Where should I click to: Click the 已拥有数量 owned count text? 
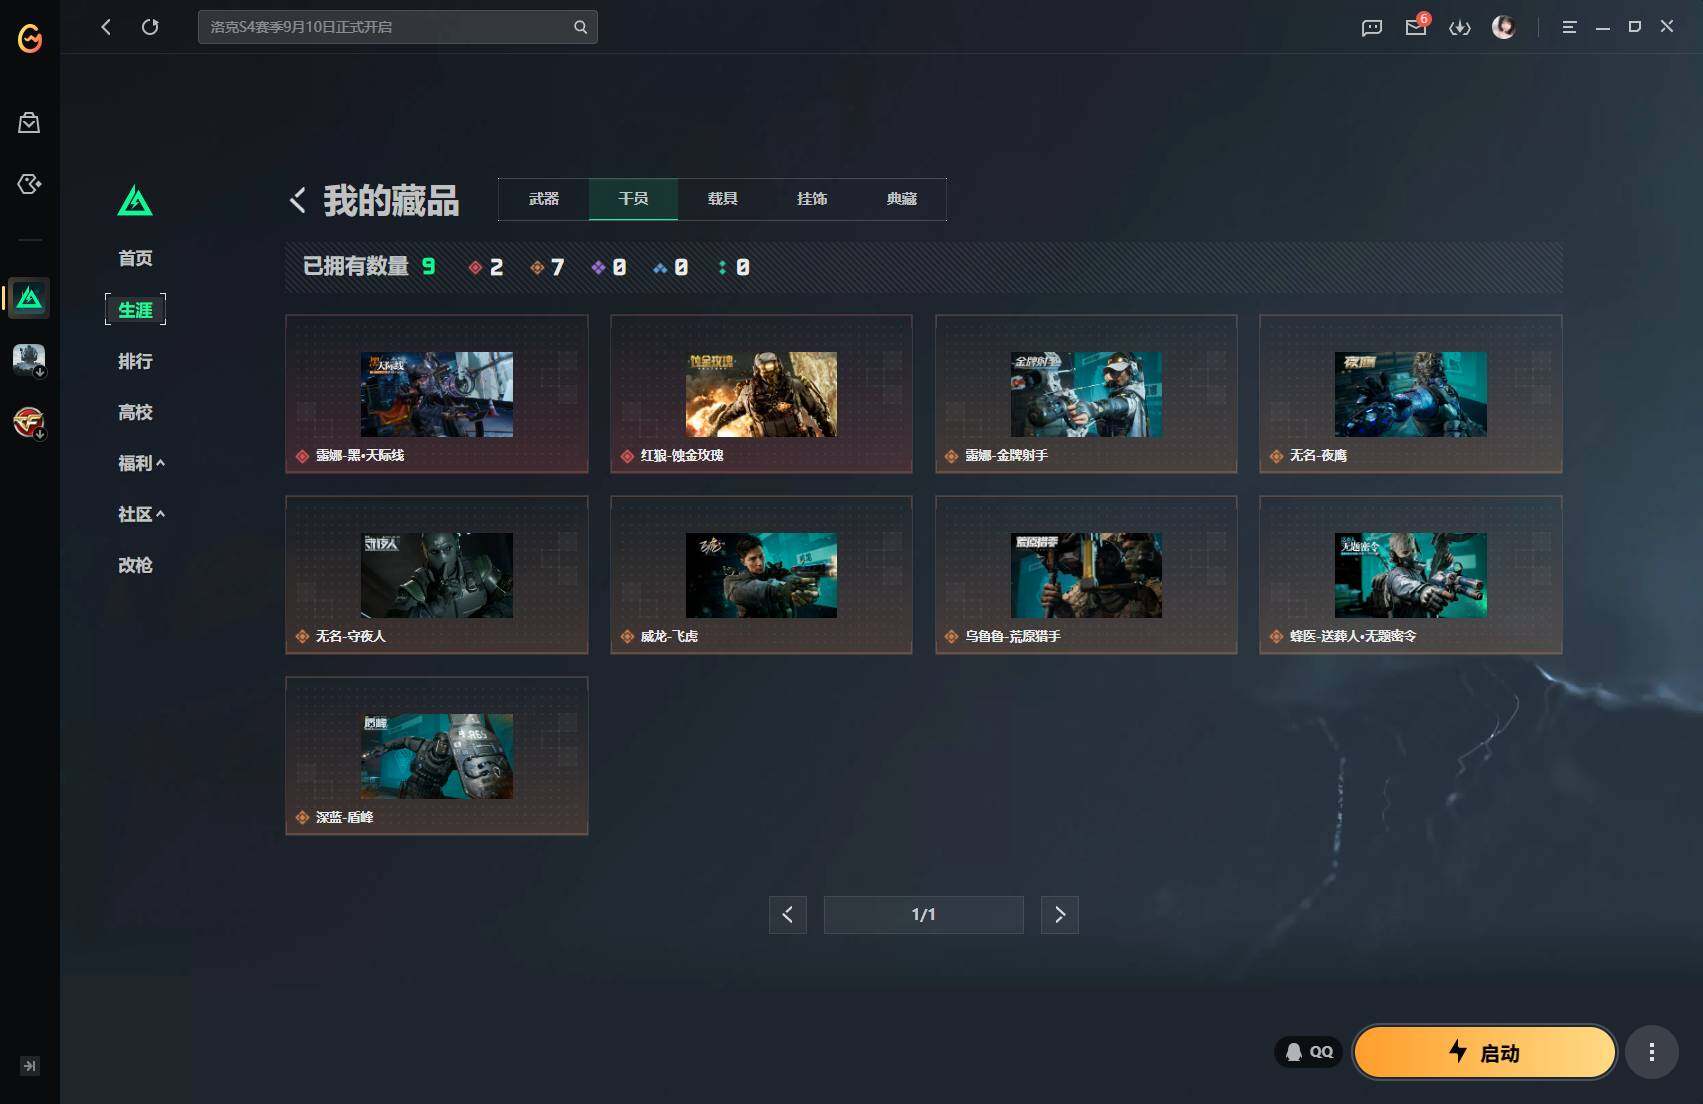point(356,267)
